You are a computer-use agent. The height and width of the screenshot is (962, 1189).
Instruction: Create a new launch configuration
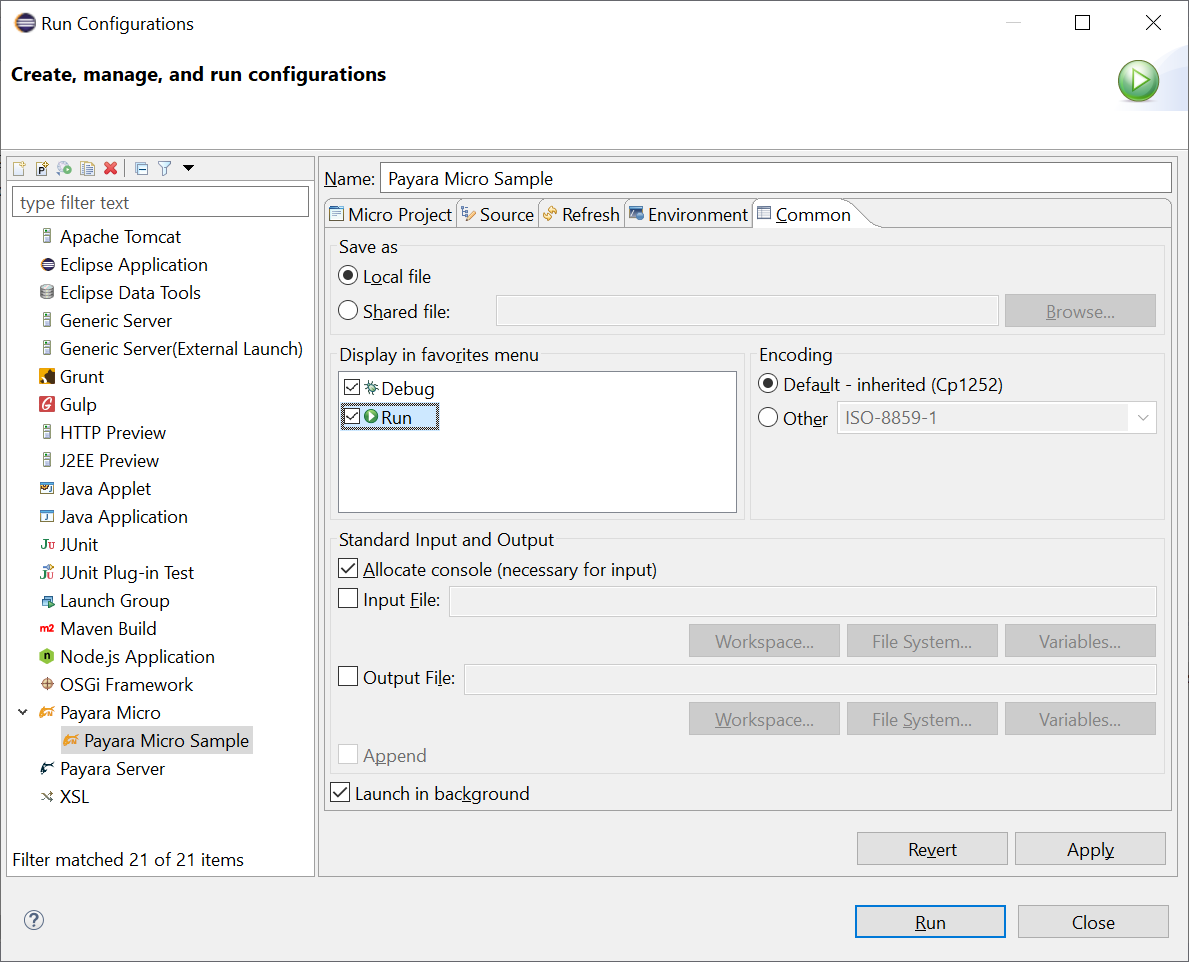(18, 168)
